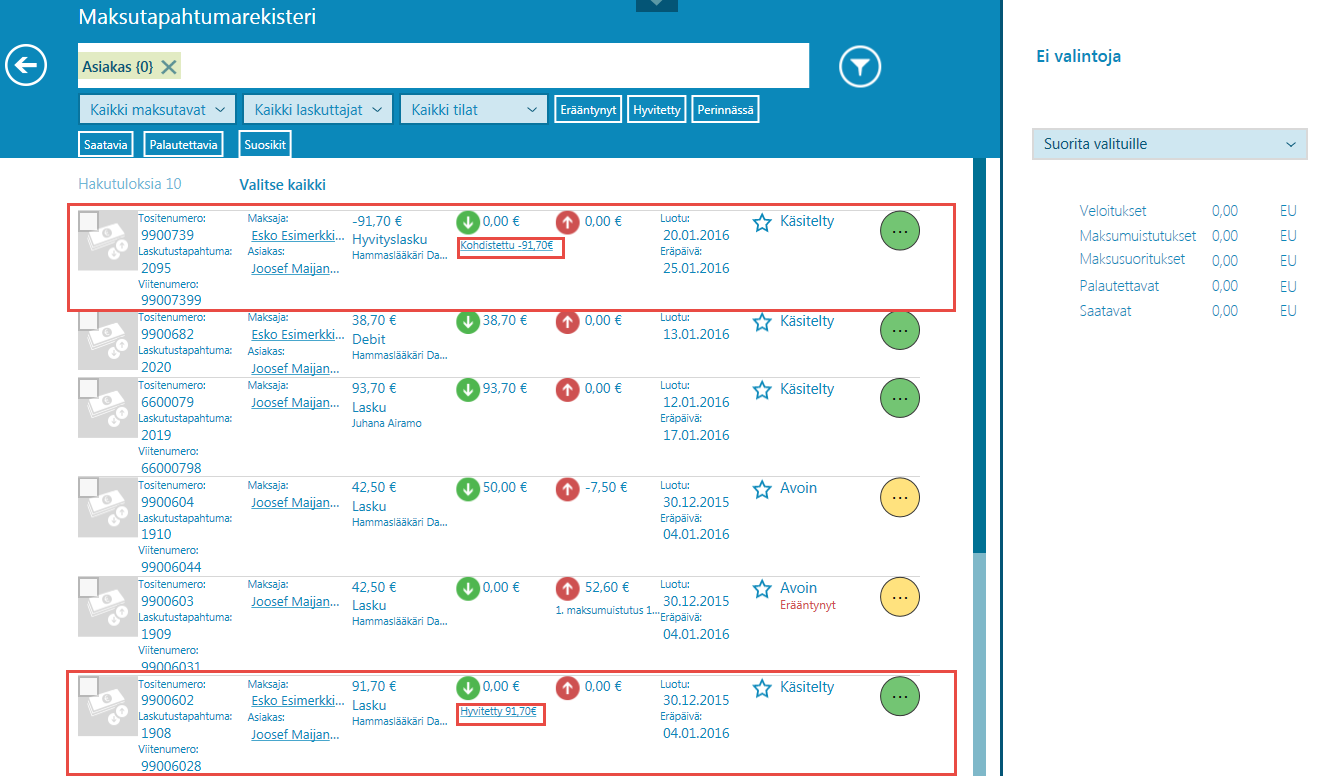Open the Kaikki laskuttajat dropdown
Screen dimensions: 1317x776
318,109
